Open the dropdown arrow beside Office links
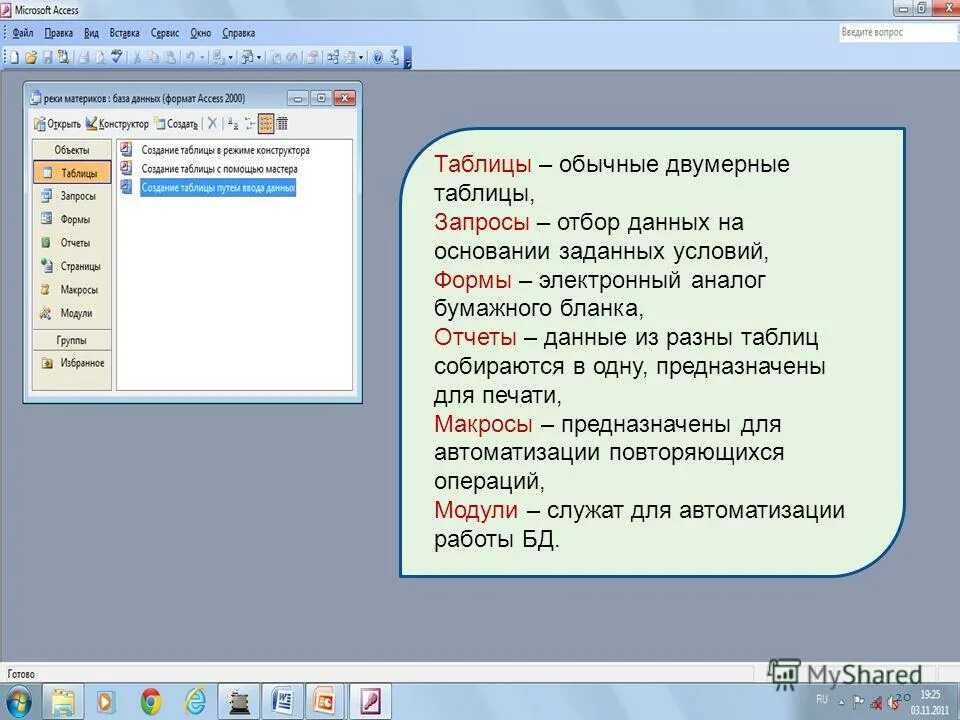 (x=230, y=58)
